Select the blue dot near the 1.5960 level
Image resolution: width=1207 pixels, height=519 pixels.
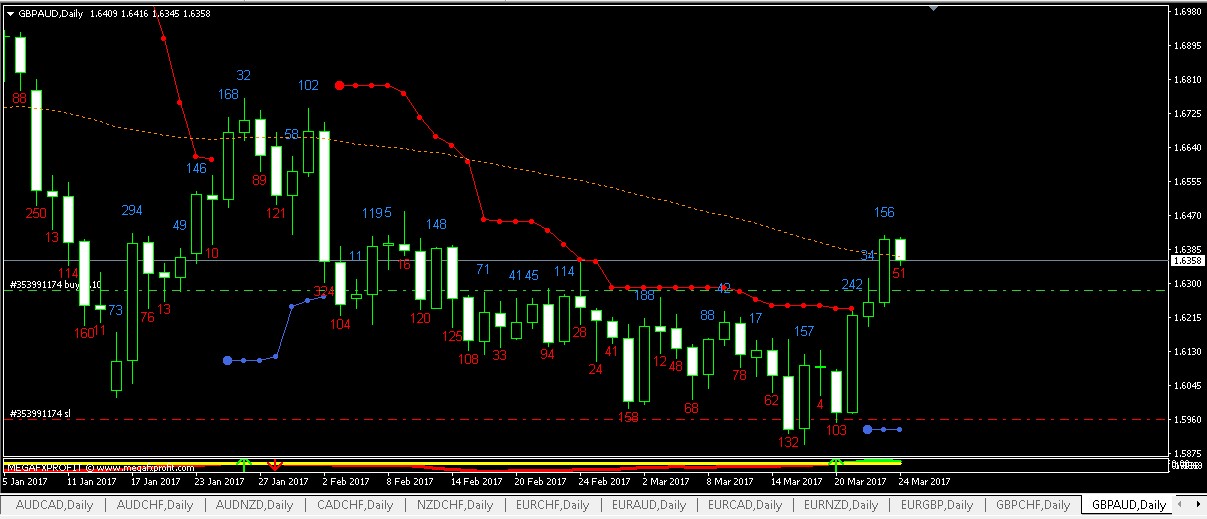867,429
